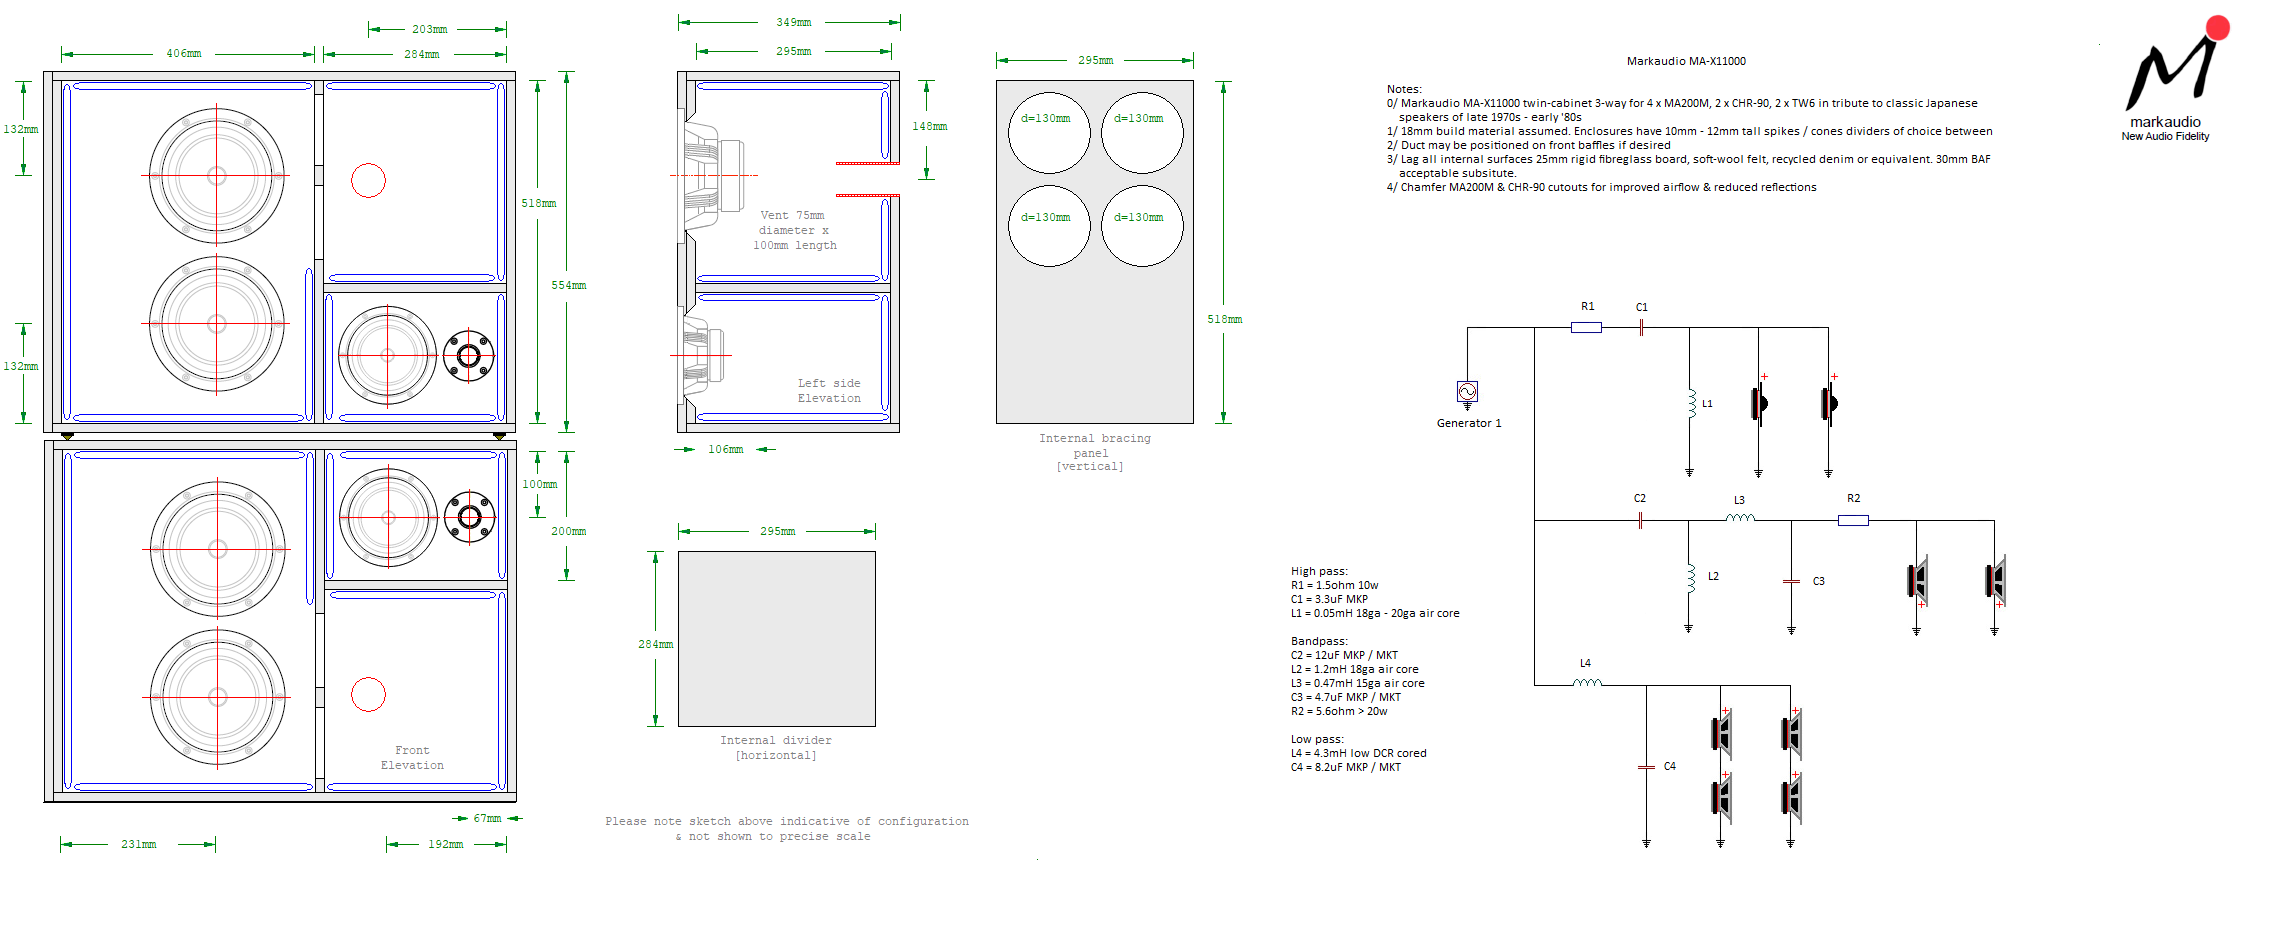Select the C2 capacitor symbol
The image size is (2276, 926).
click(x=1640, y=520)
